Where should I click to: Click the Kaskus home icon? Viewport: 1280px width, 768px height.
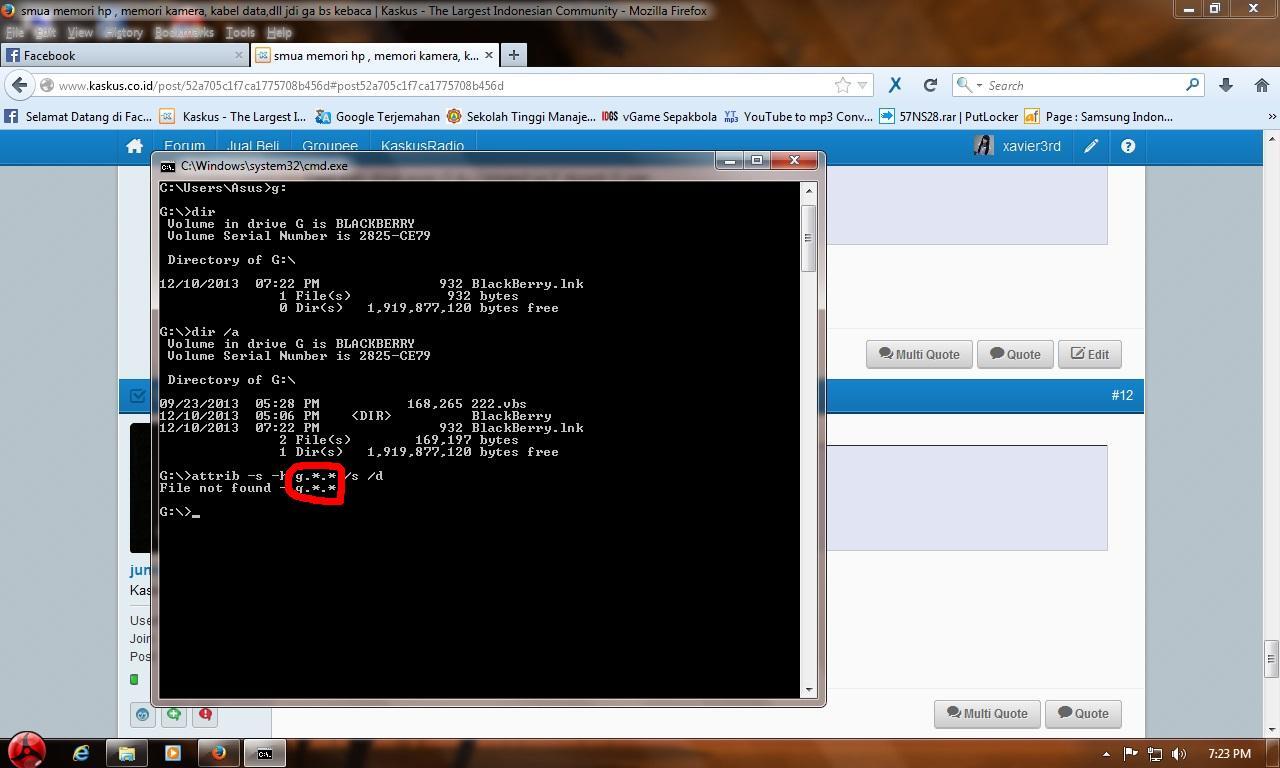click(134, 146)
